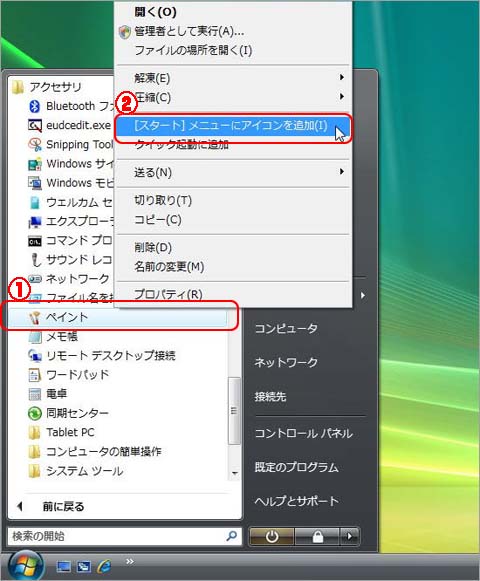Open ヘルプとサポート

(x=297, y=502)
